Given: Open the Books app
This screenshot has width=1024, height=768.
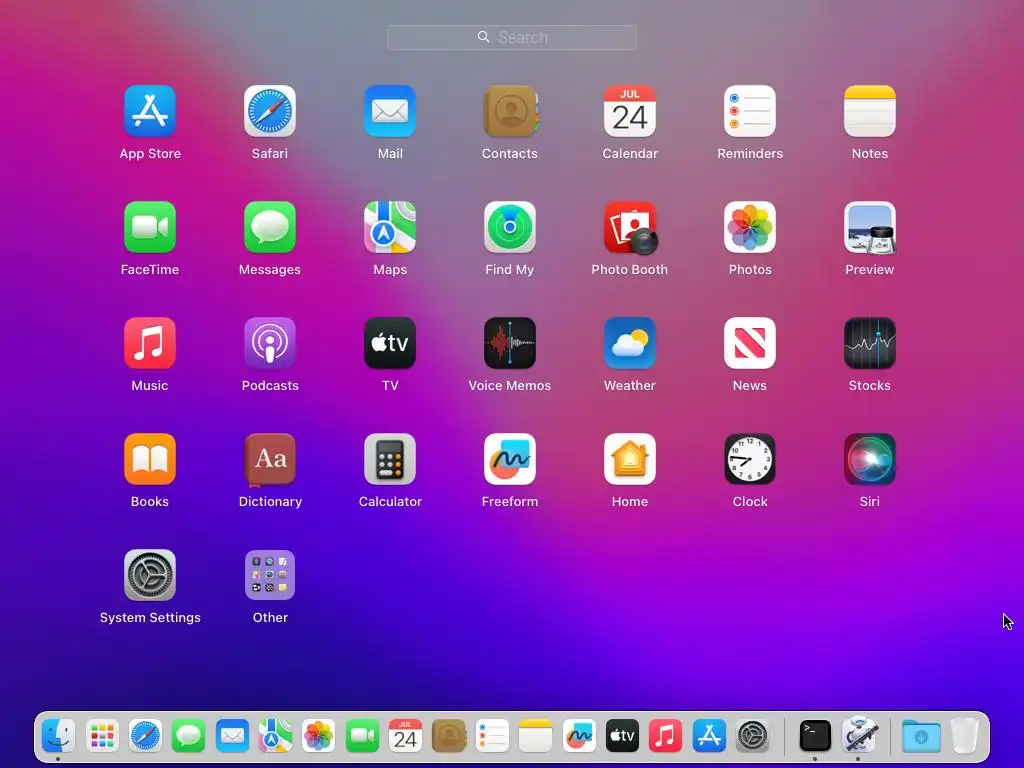Looking at the screenshot, I should click(x=150, y=459).
